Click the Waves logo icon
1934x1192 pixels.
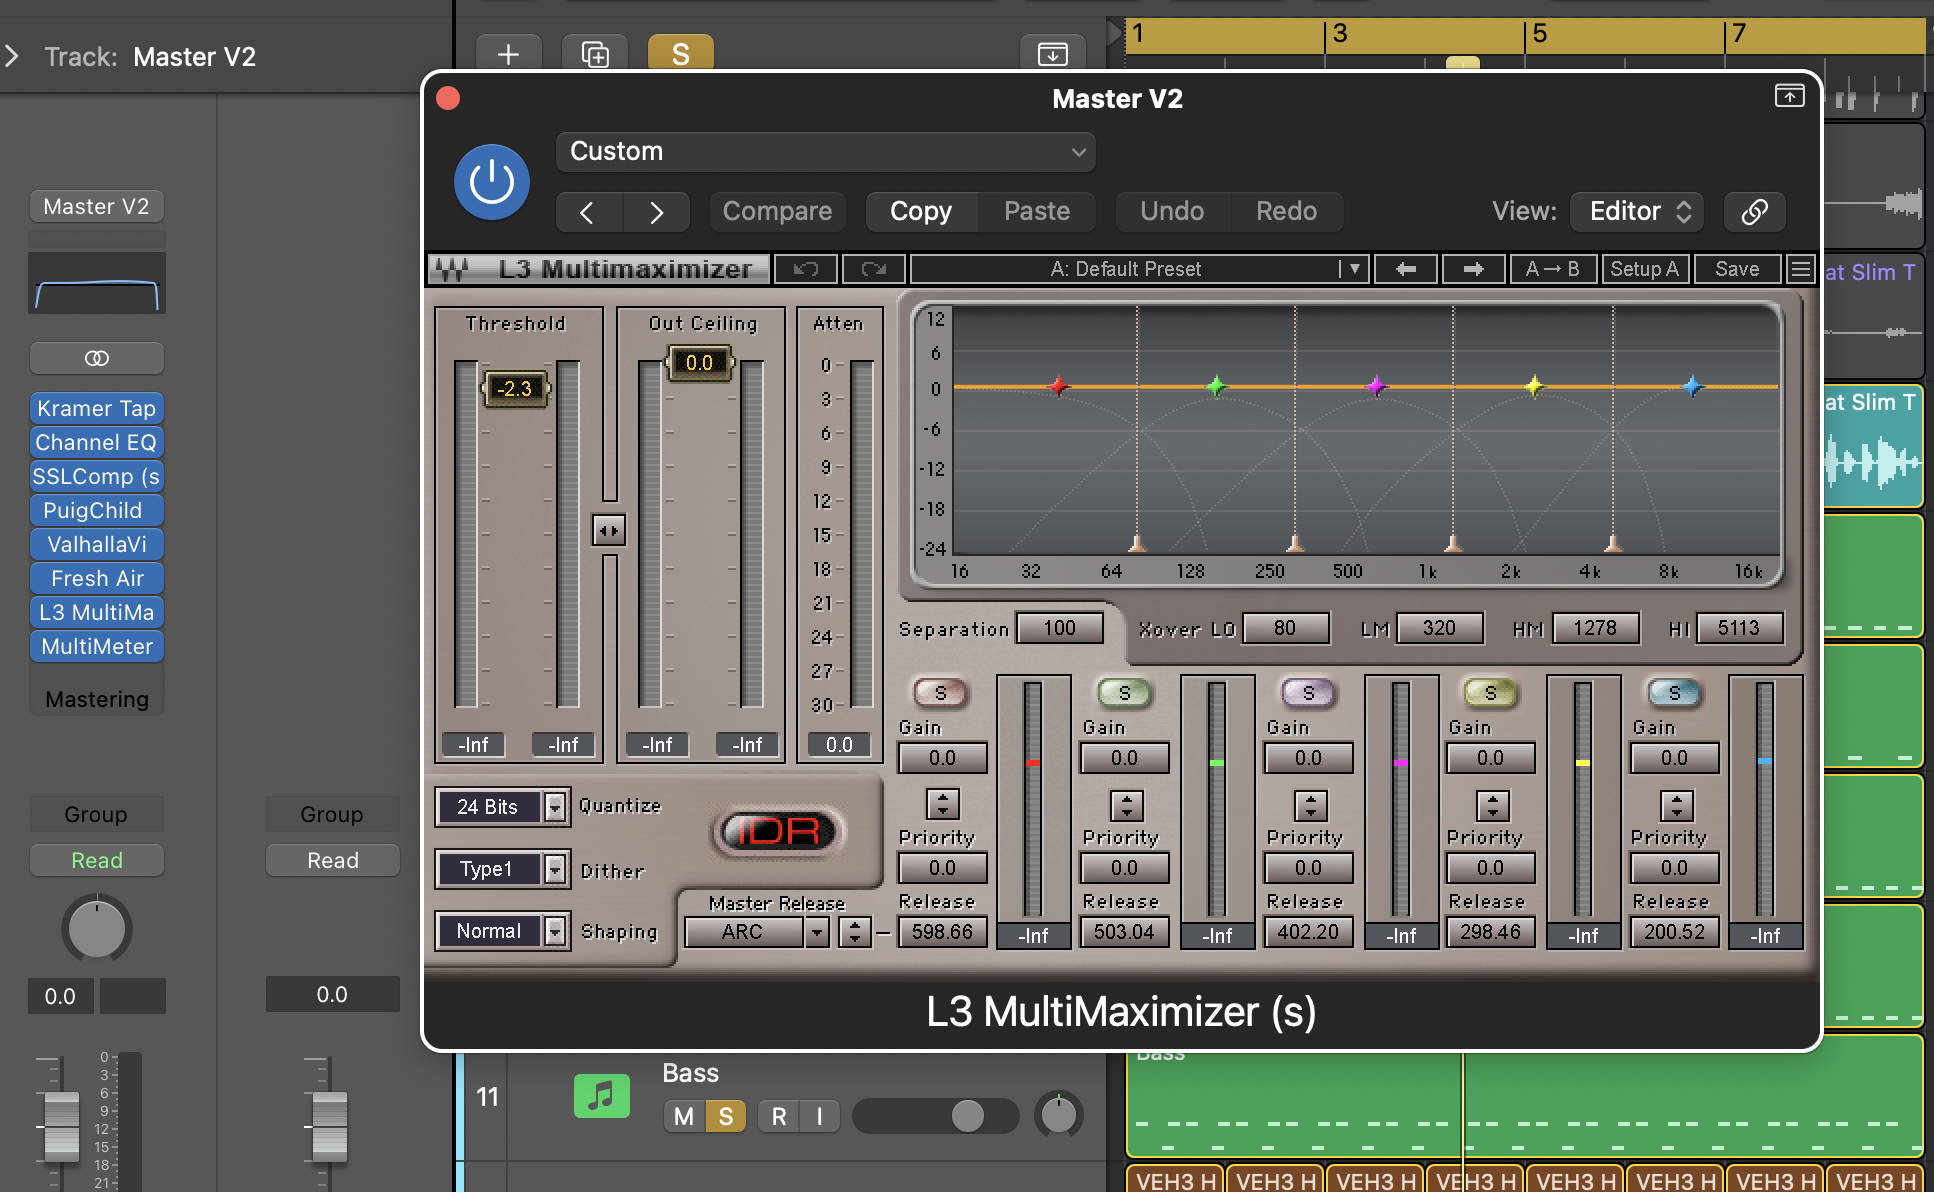click(451, 269)
